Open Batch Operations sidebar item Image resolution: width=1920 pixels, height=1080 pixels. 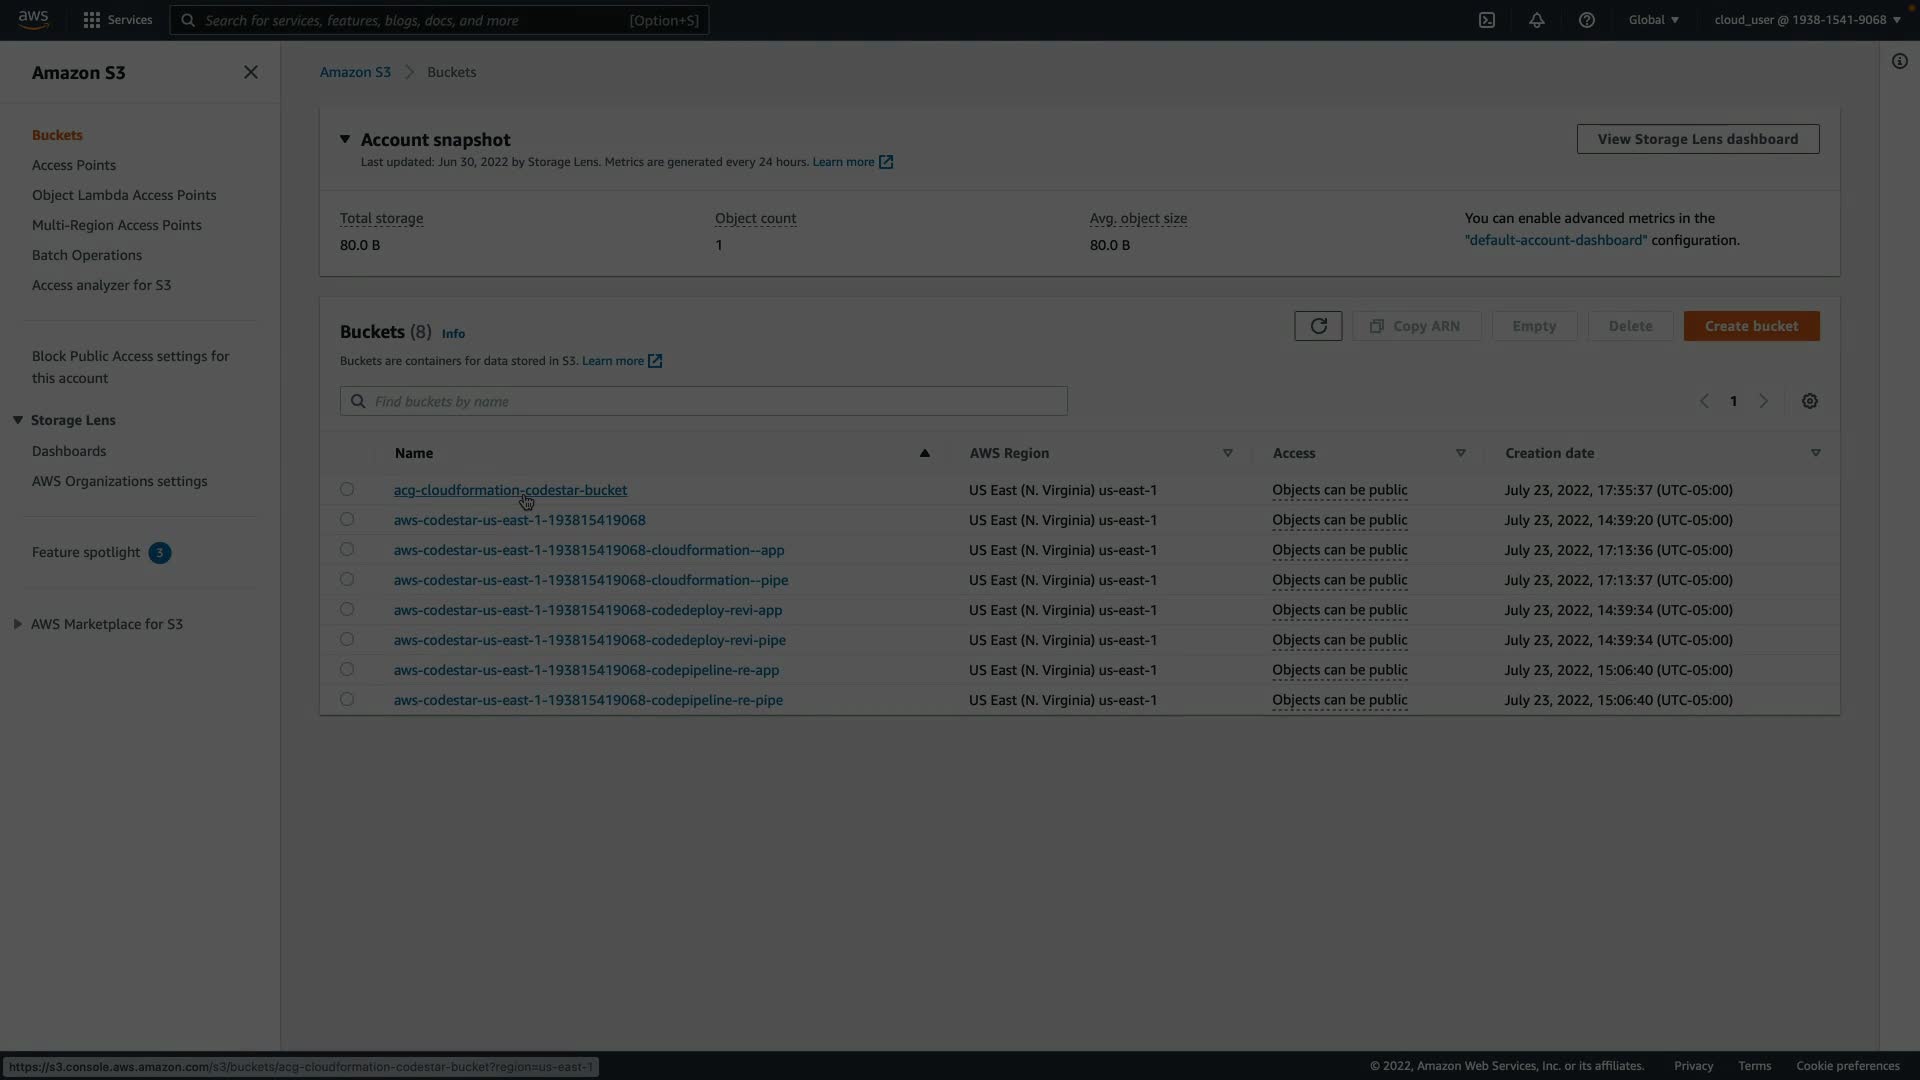pyautogui.click(x=87, y=255)
